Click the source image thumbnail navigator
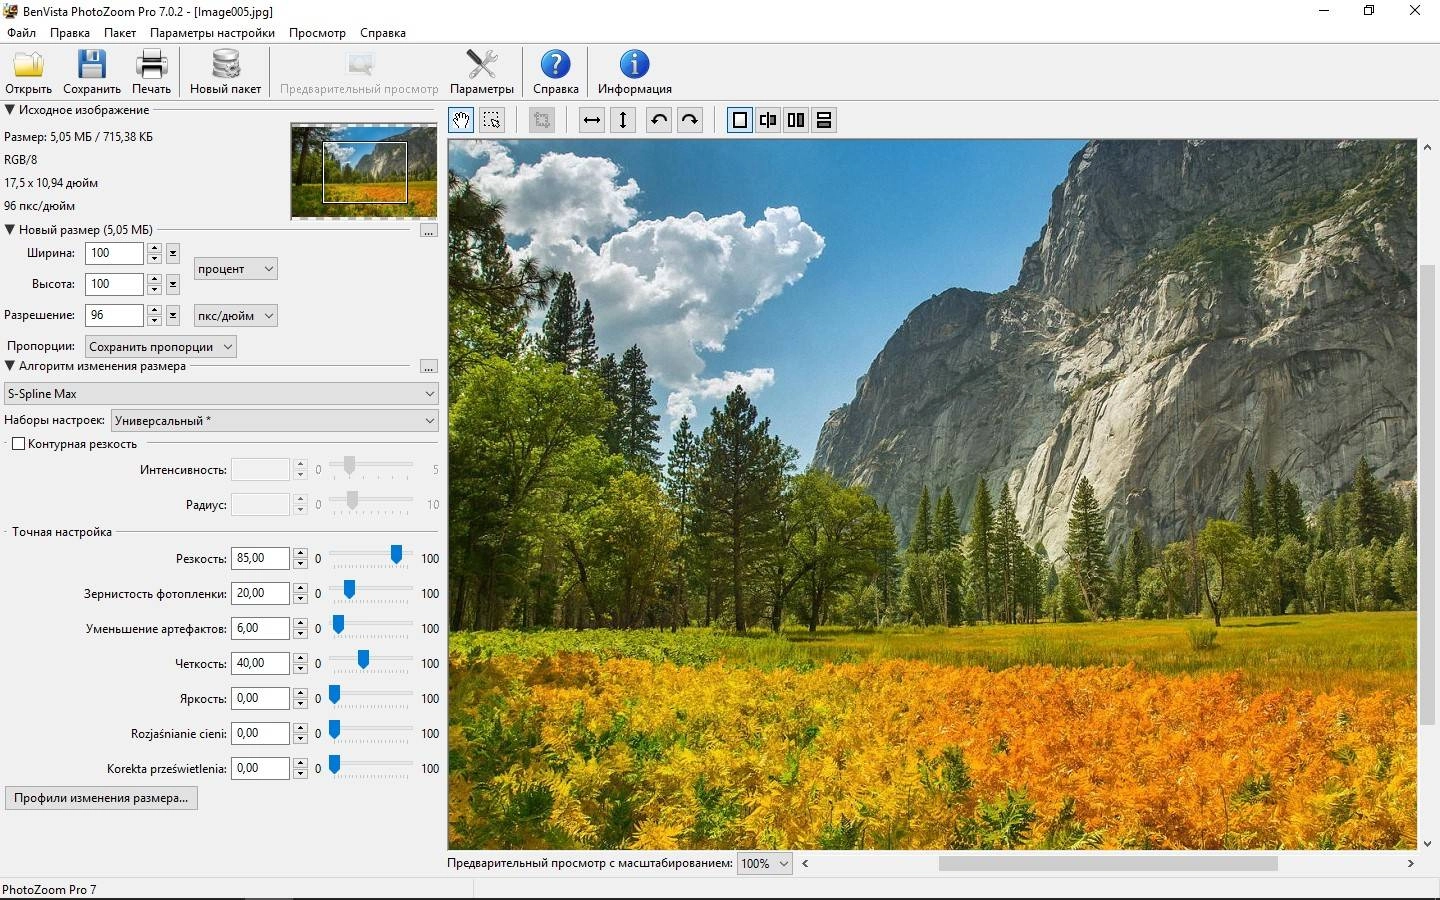The height and width of the screenshot is (900, 1440). pos(364,171)
